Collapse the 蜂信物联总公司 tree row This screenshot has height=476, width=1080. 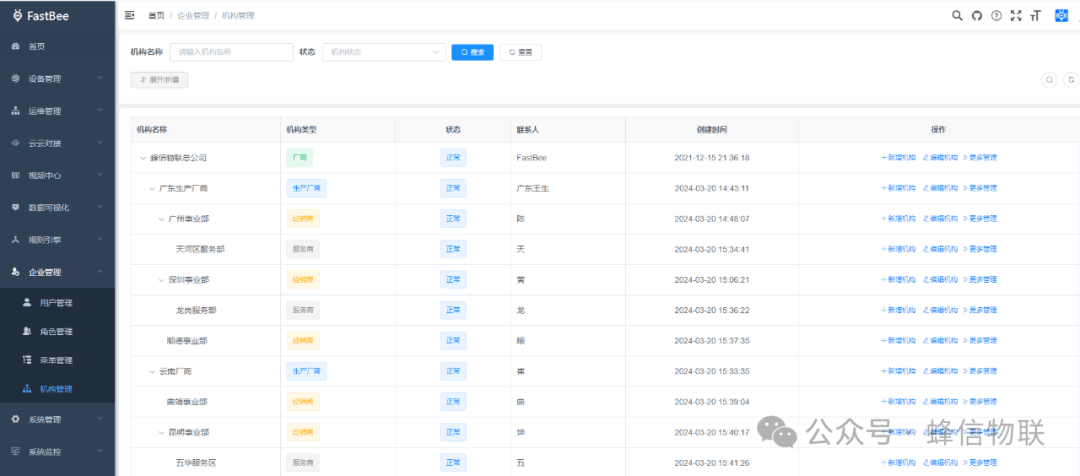tap(143, 158)
